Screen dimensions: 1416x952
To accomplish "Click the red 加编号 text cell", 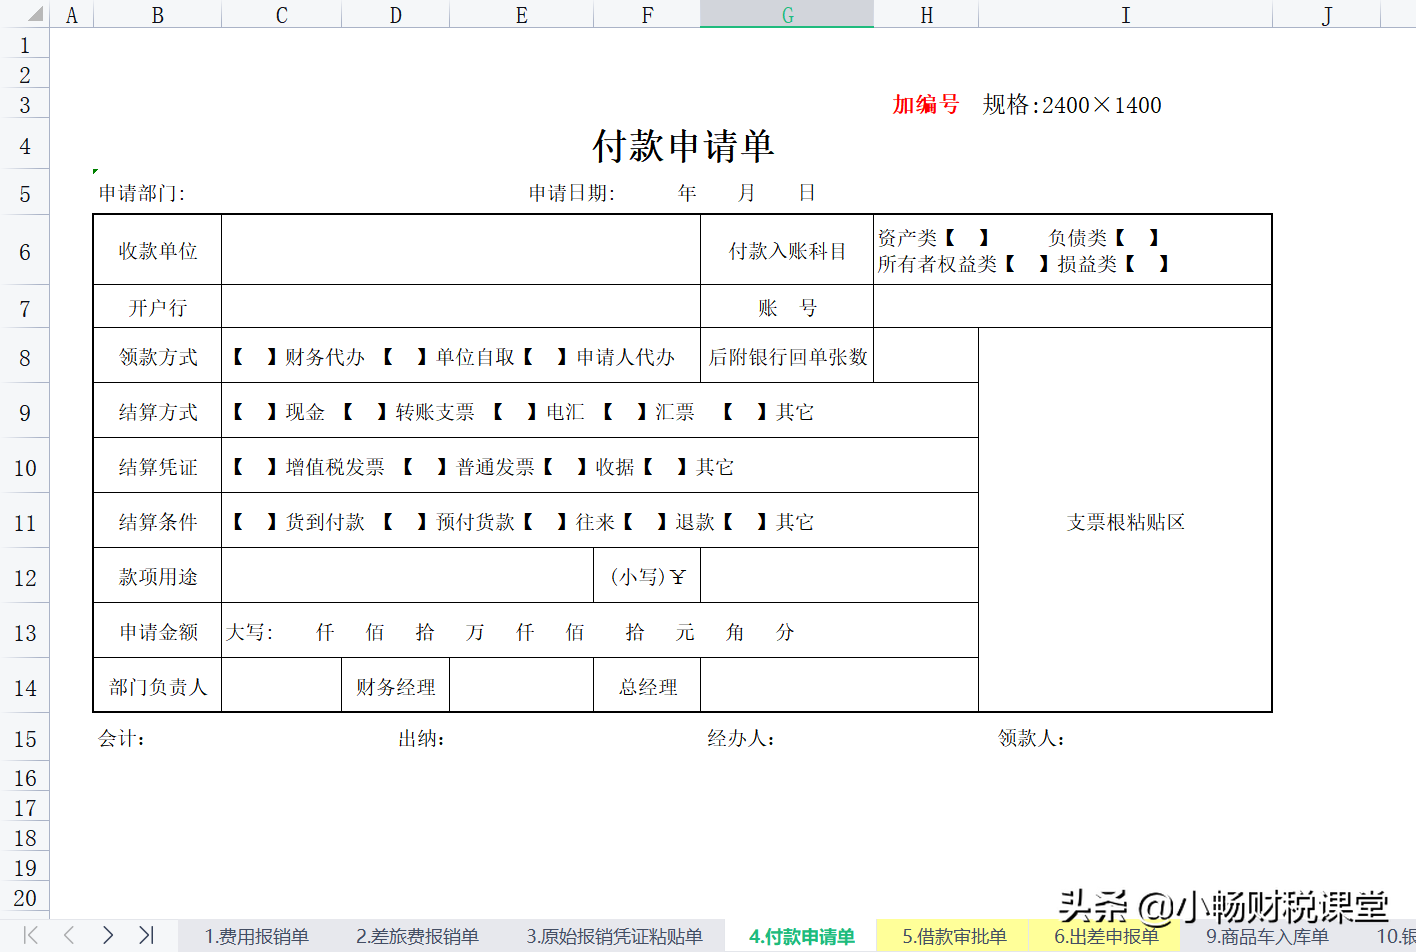I will [925, 104].
